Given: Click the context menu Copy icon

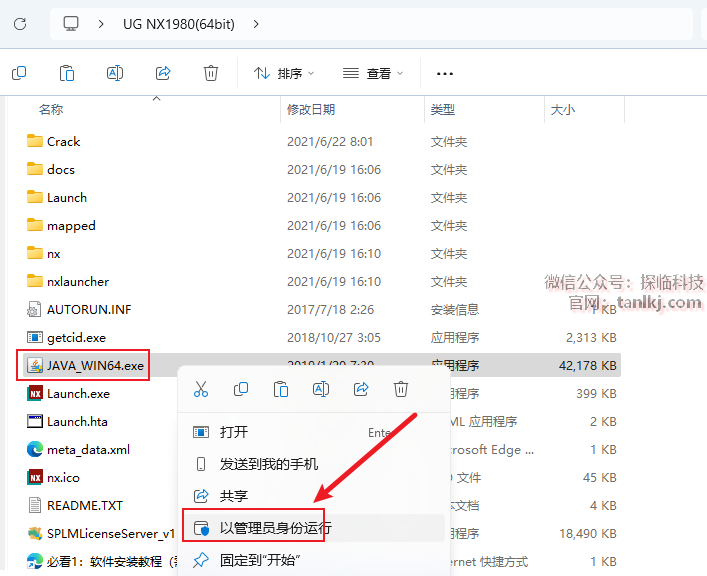Looking at the screenshot, I should pyautogui.click(x=241, y=389).
